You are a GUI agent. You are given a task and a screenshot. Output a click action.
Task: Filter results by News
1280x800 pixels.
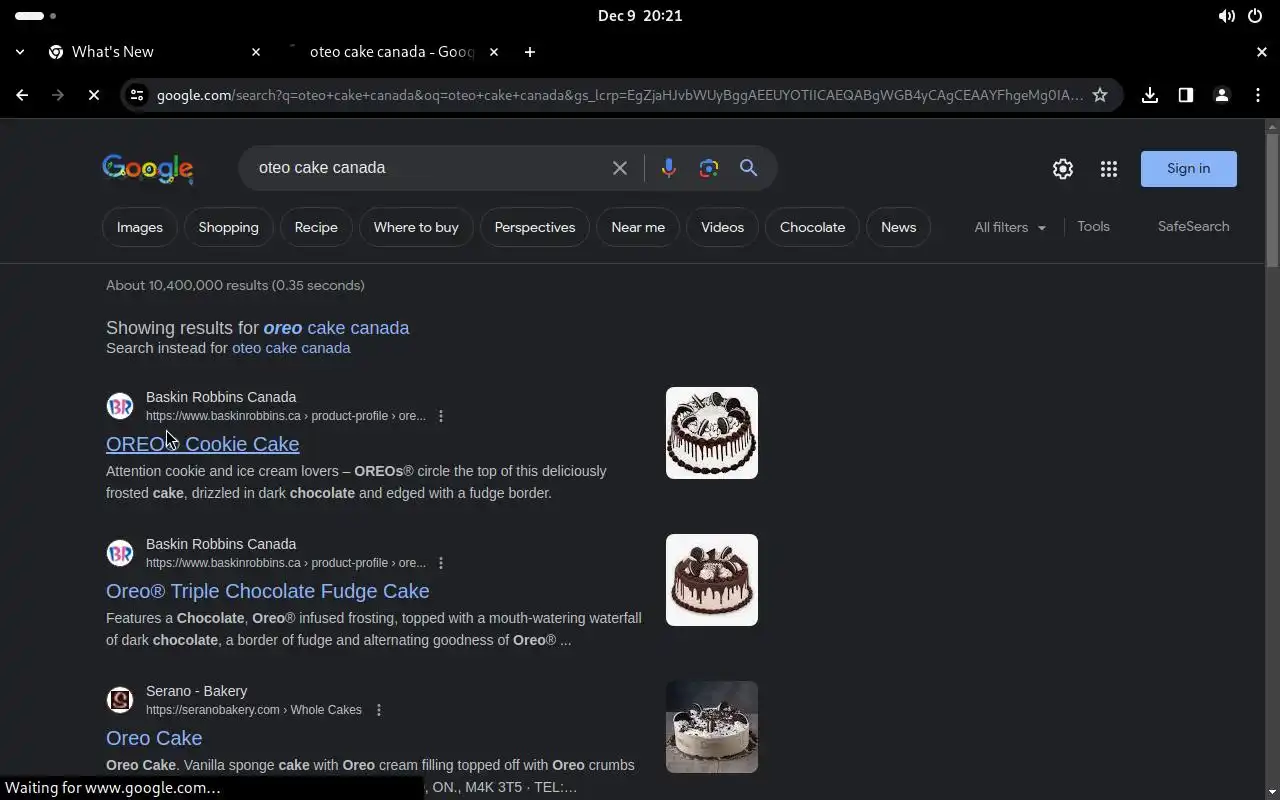click(x=898, y=227)
